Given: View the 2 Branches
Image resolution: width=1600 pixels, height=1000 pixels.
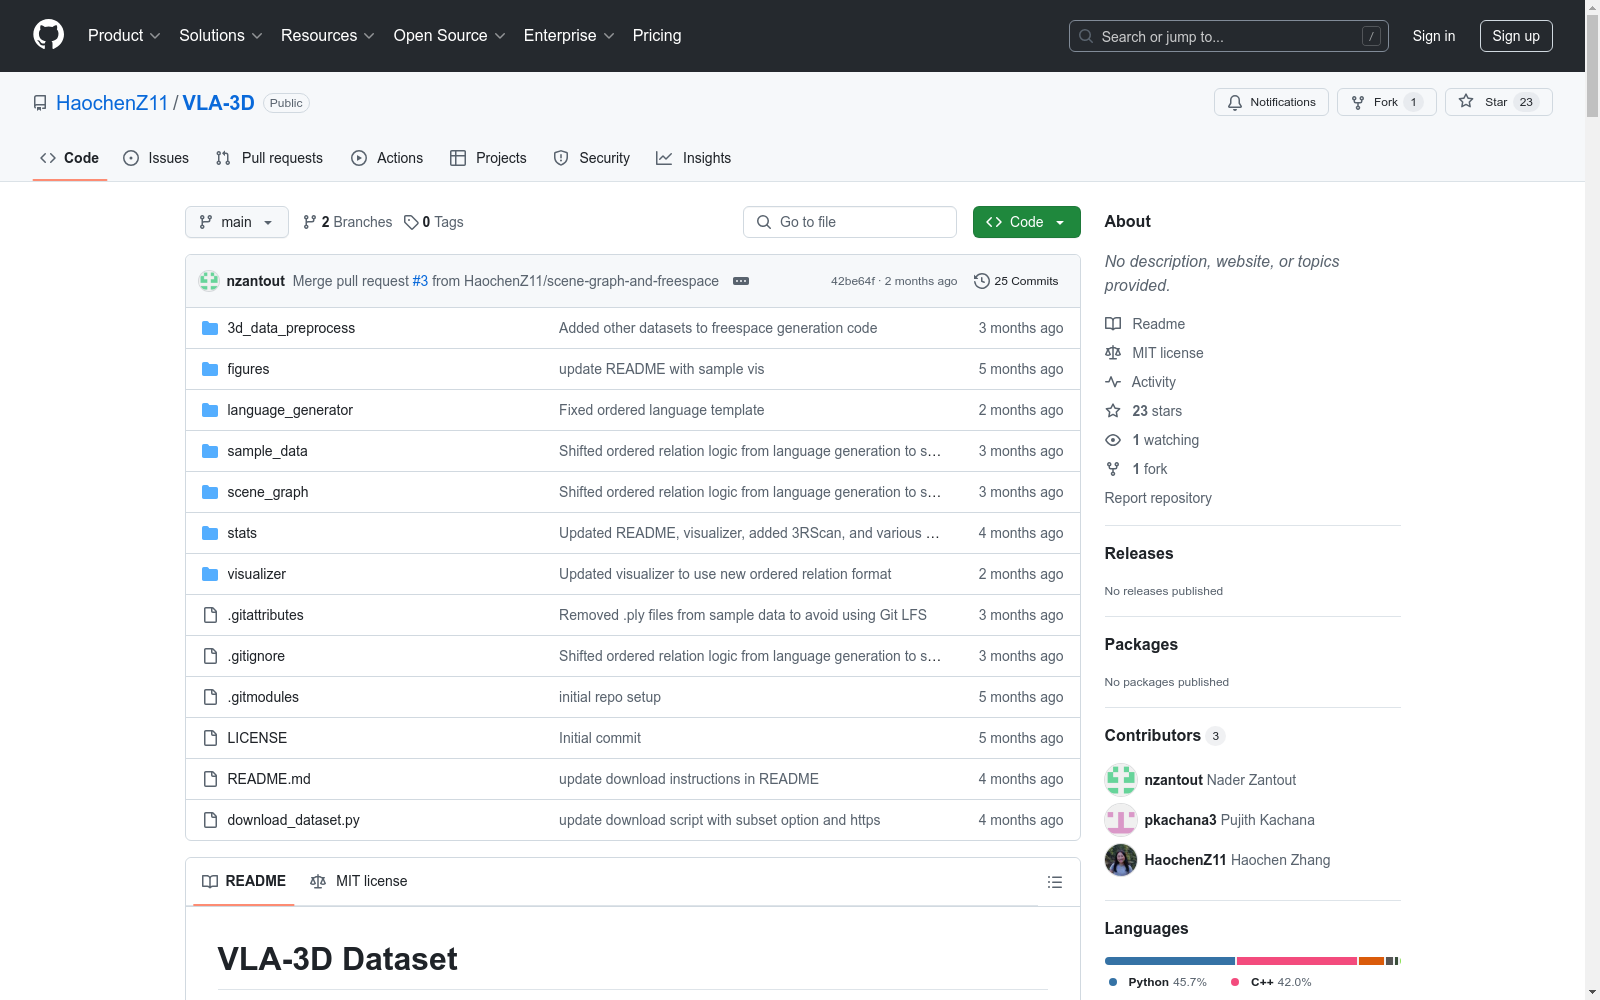Looking at the screenshot, I should 348,222.
